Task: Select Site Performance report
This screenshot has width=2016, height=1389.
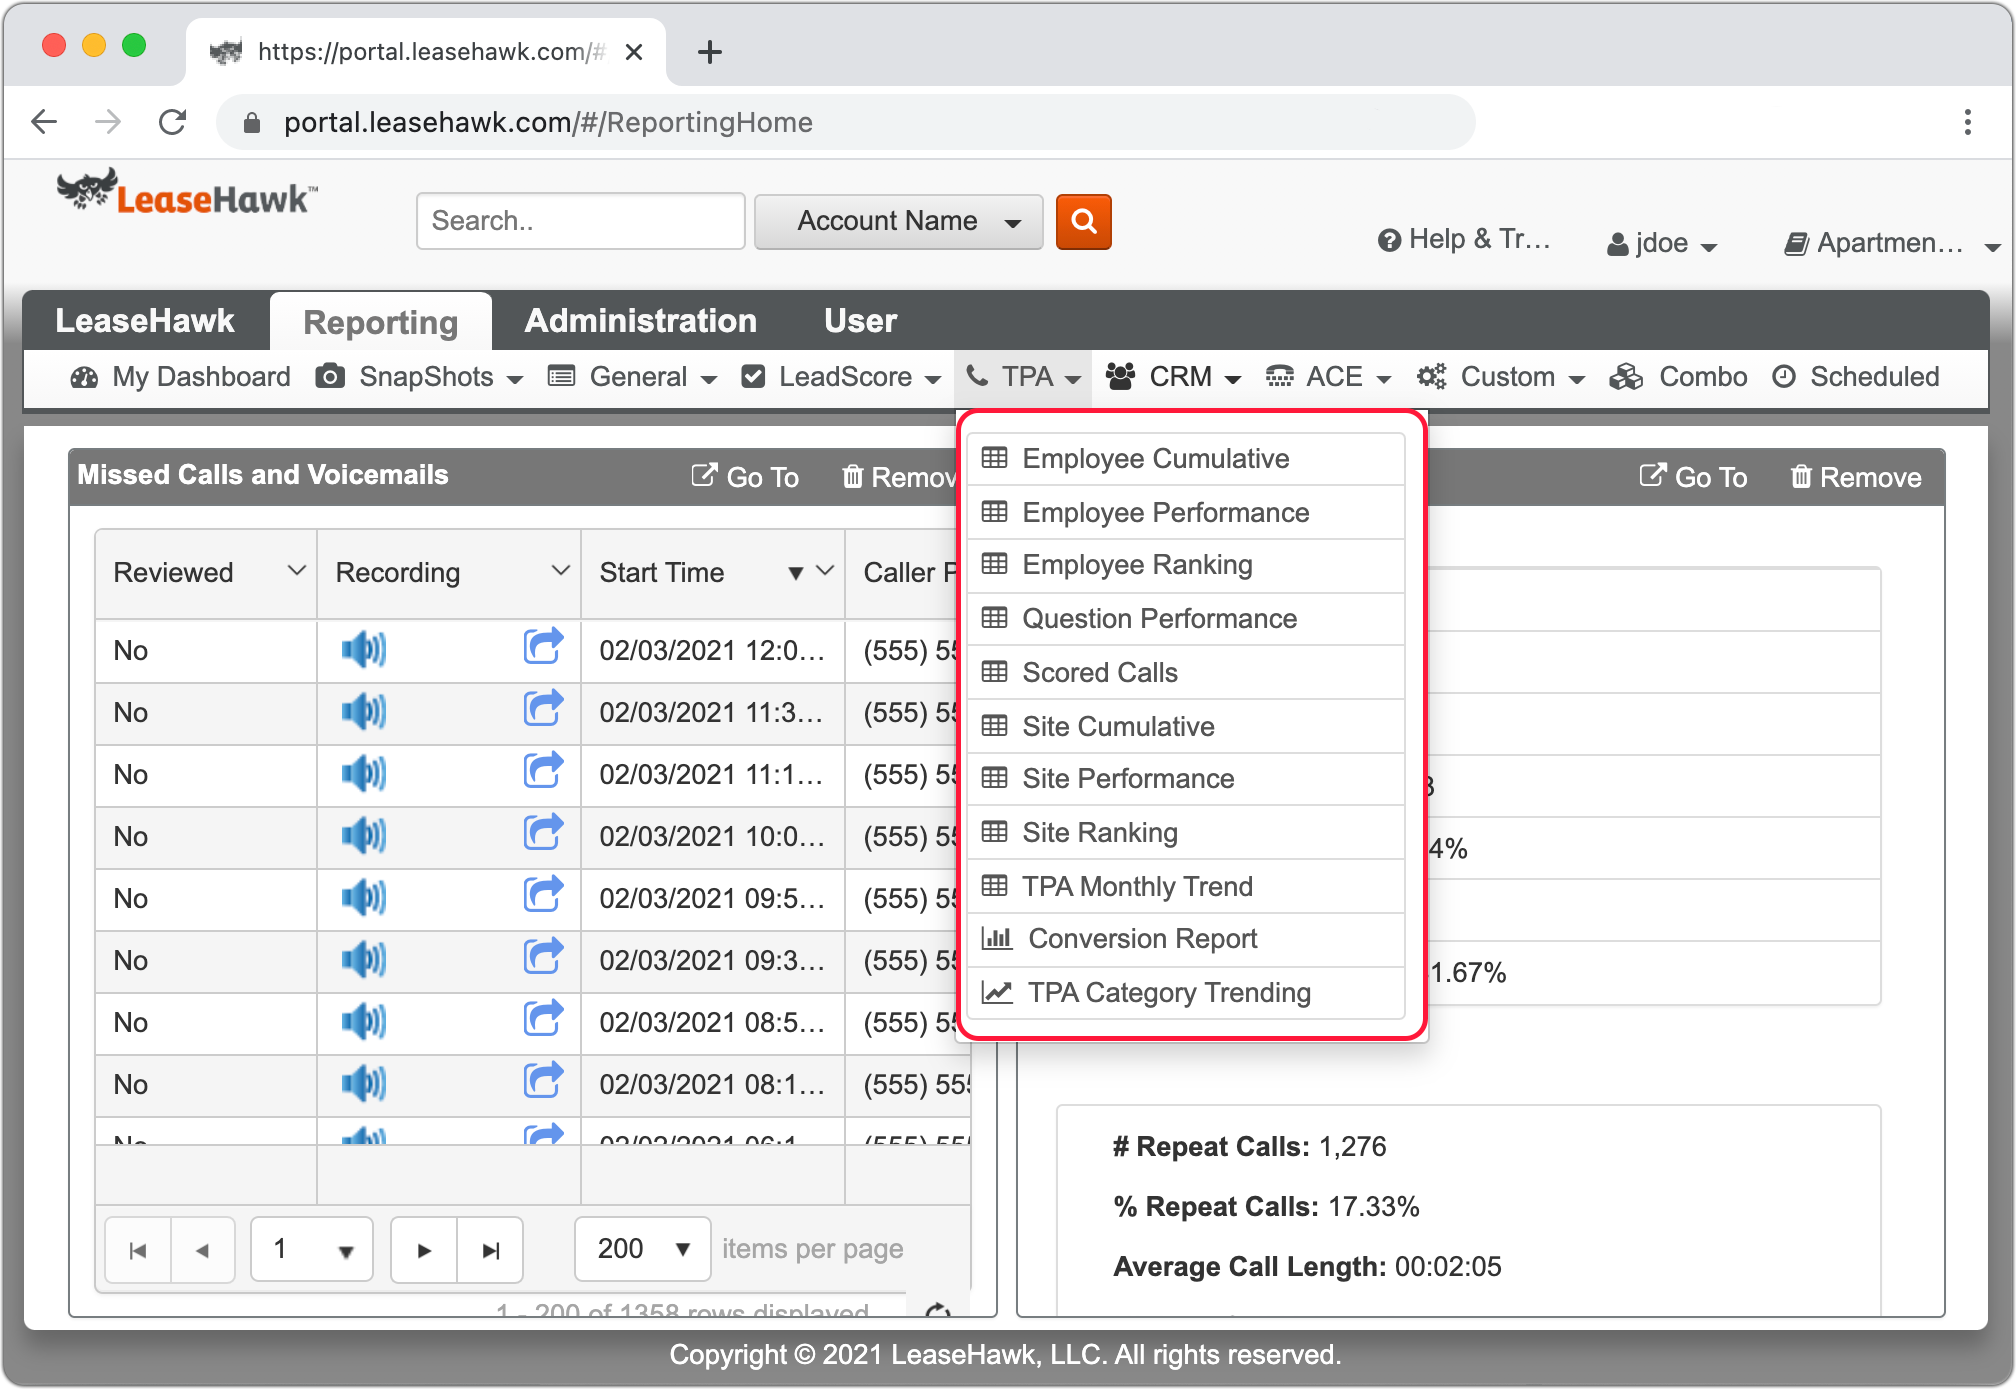Action: (x=1186, y=779)
